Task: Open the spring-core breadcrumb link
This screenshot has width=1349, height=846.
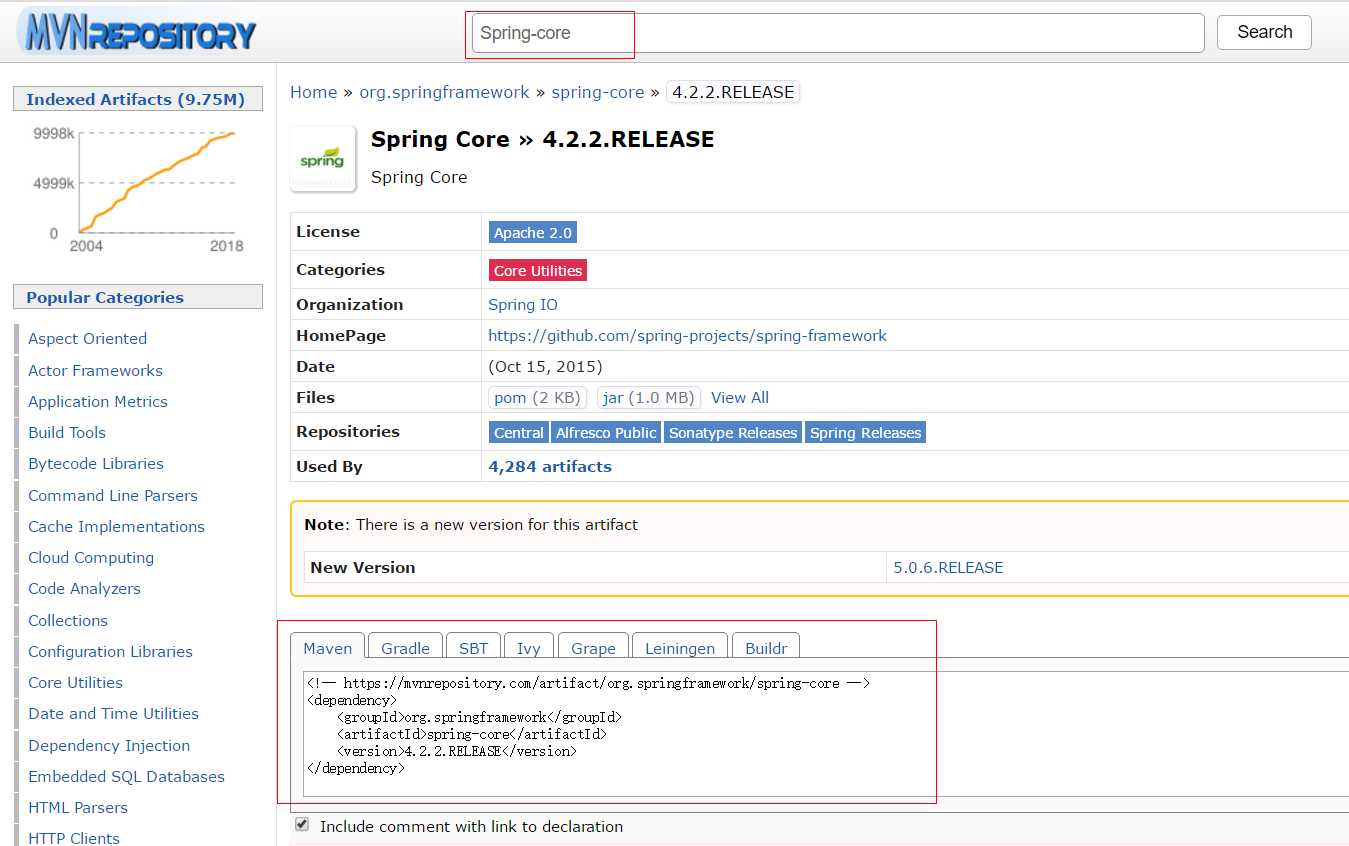Action: pyautogui.click(x=598, y=92)
